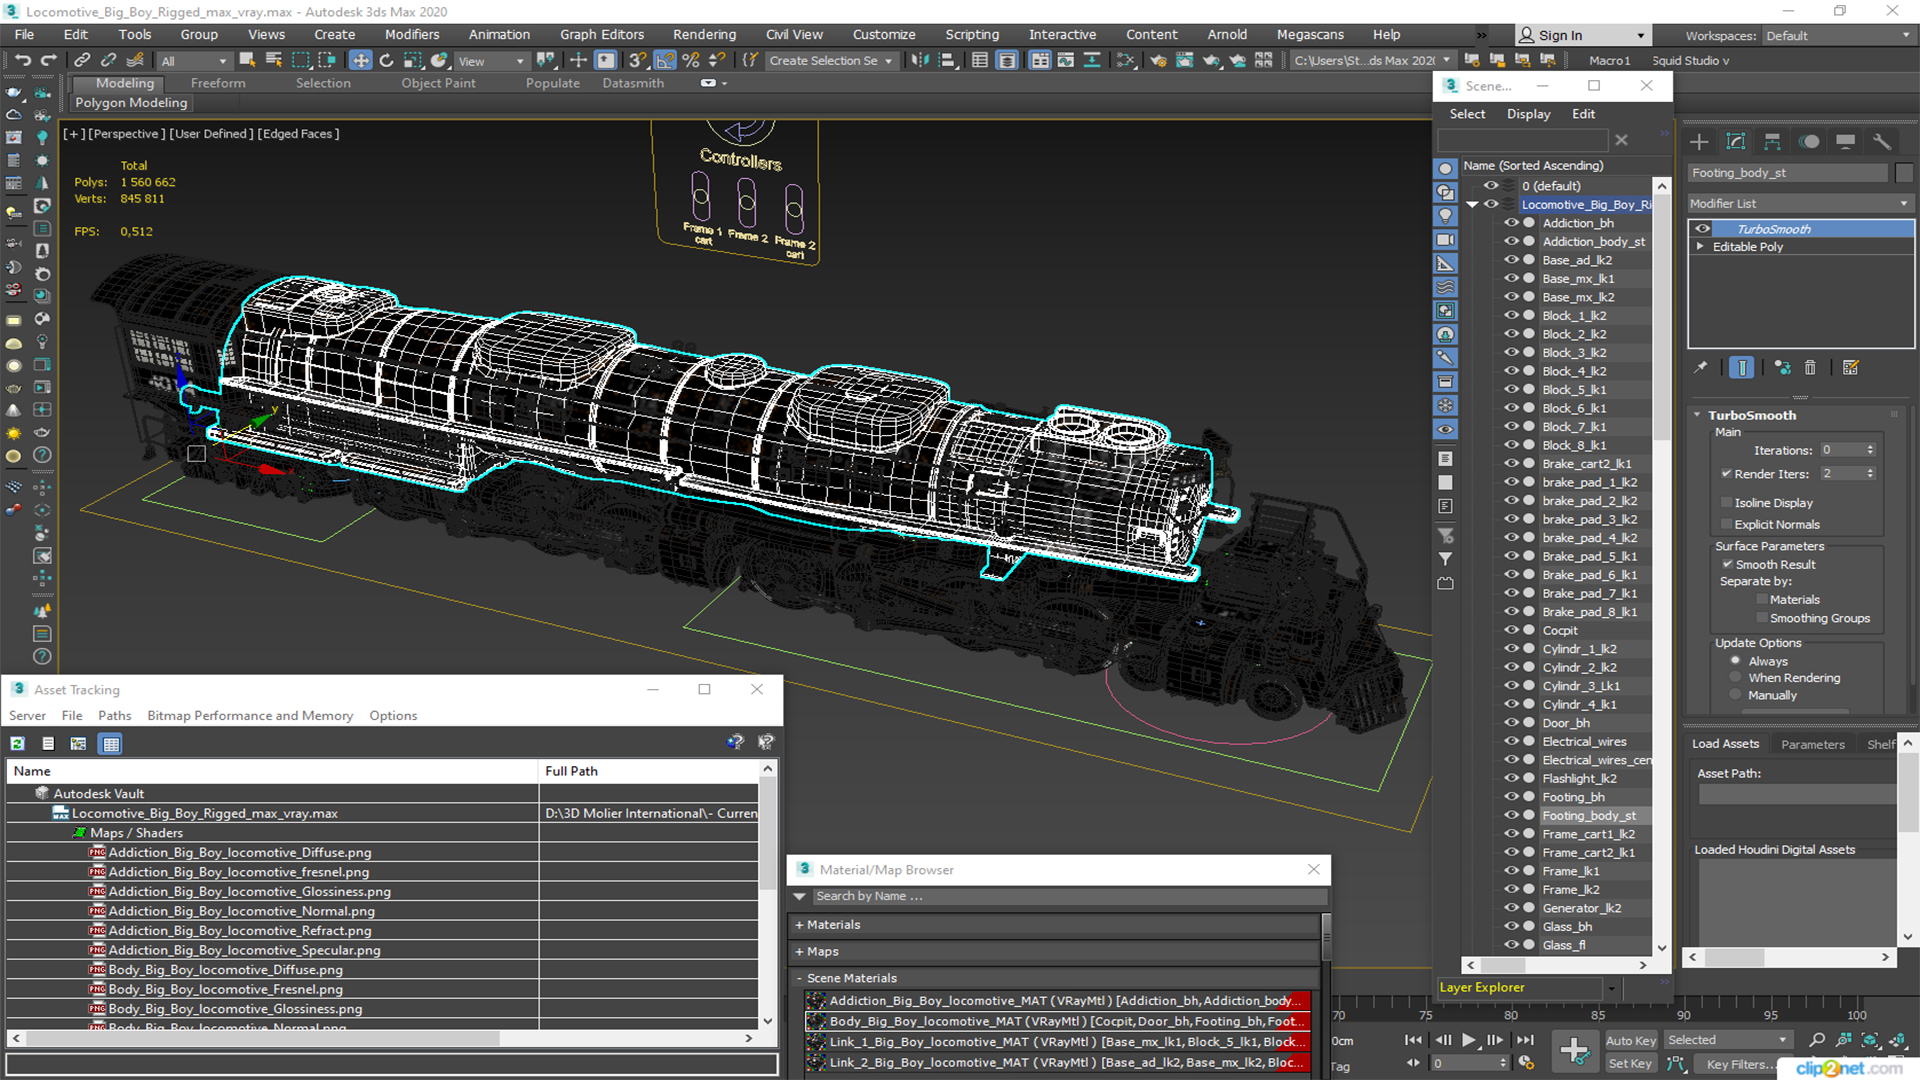Open the Display command panel tab
Screen dimensions: 1920x1080
pos(1846,142)
